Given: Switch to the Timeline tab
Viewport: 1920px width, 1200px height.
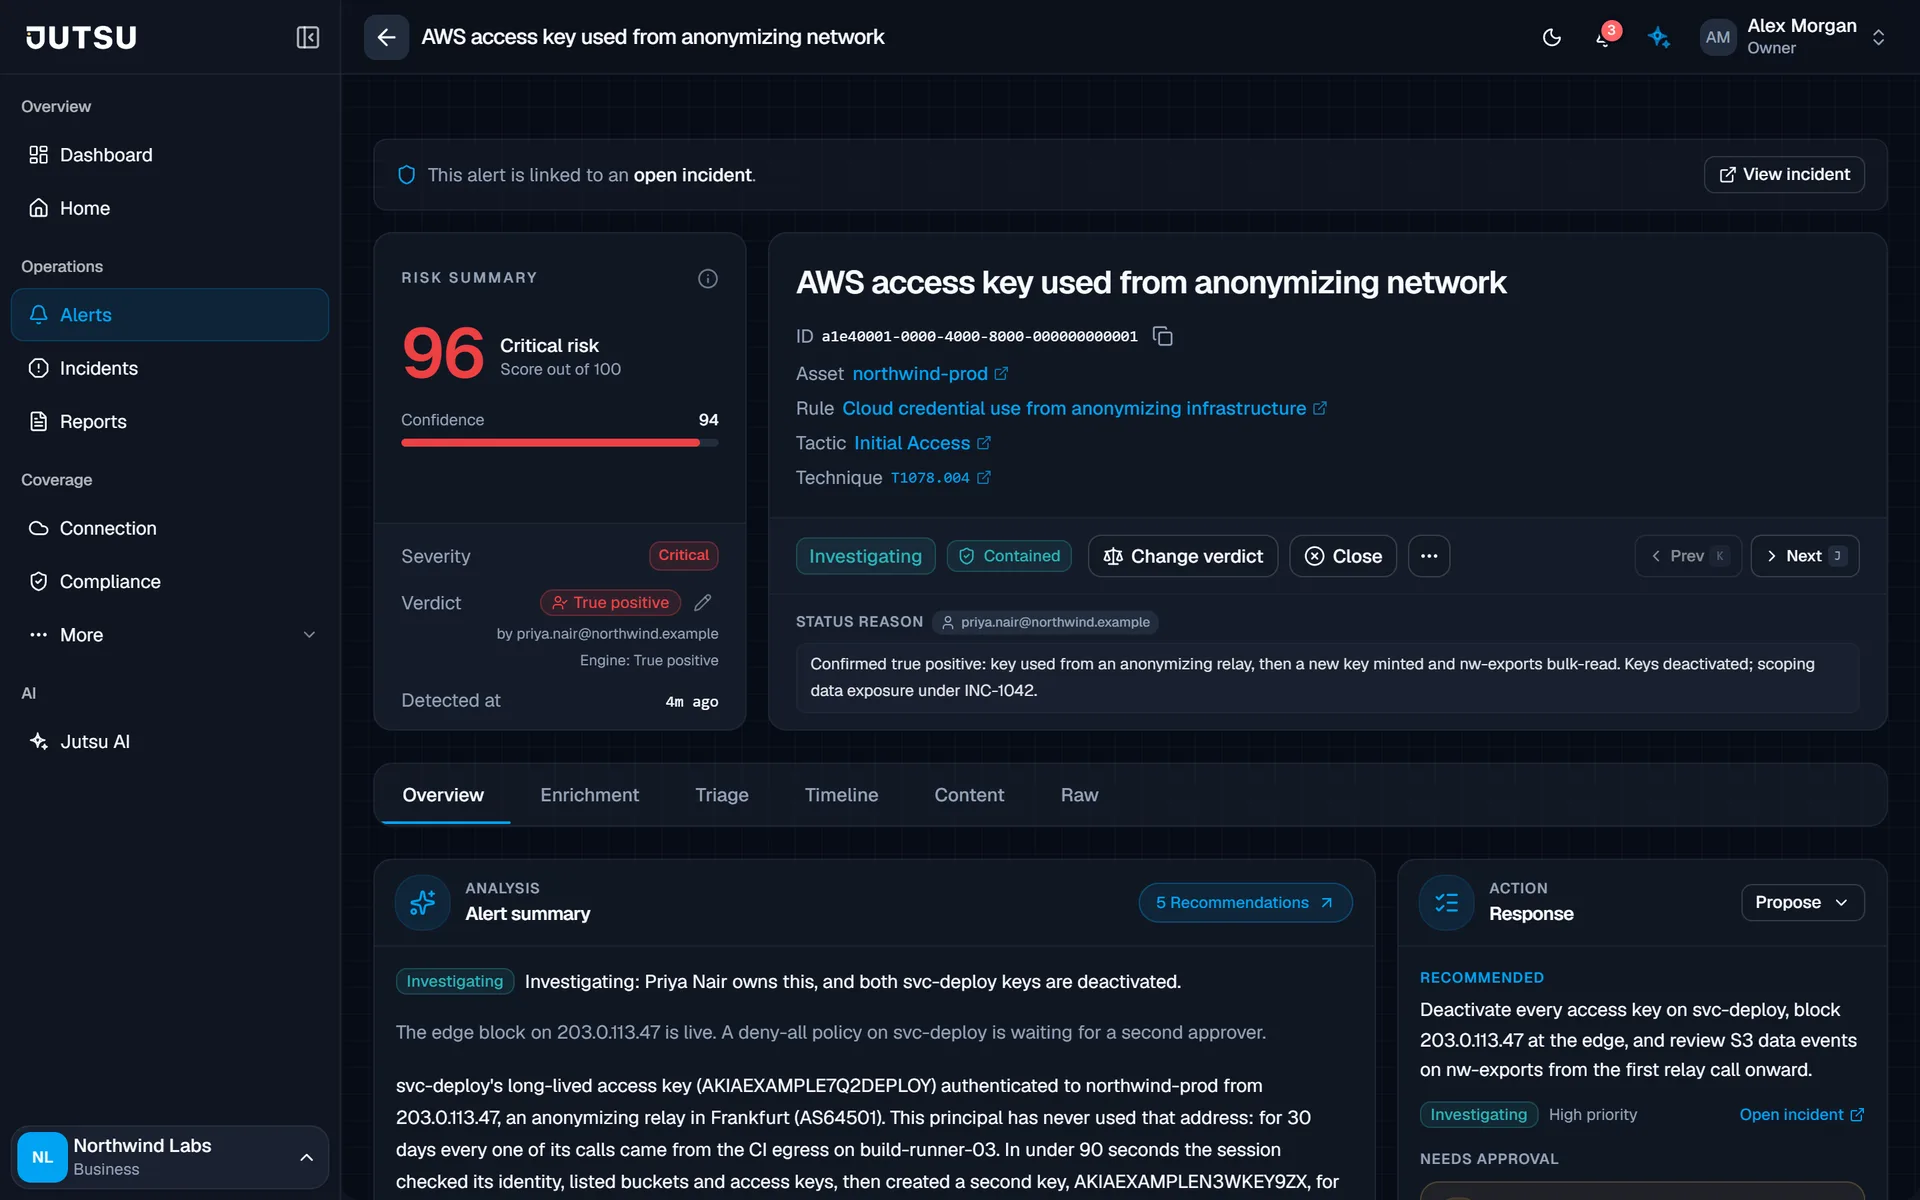Looking at the screenshot, I should (842, 795).
